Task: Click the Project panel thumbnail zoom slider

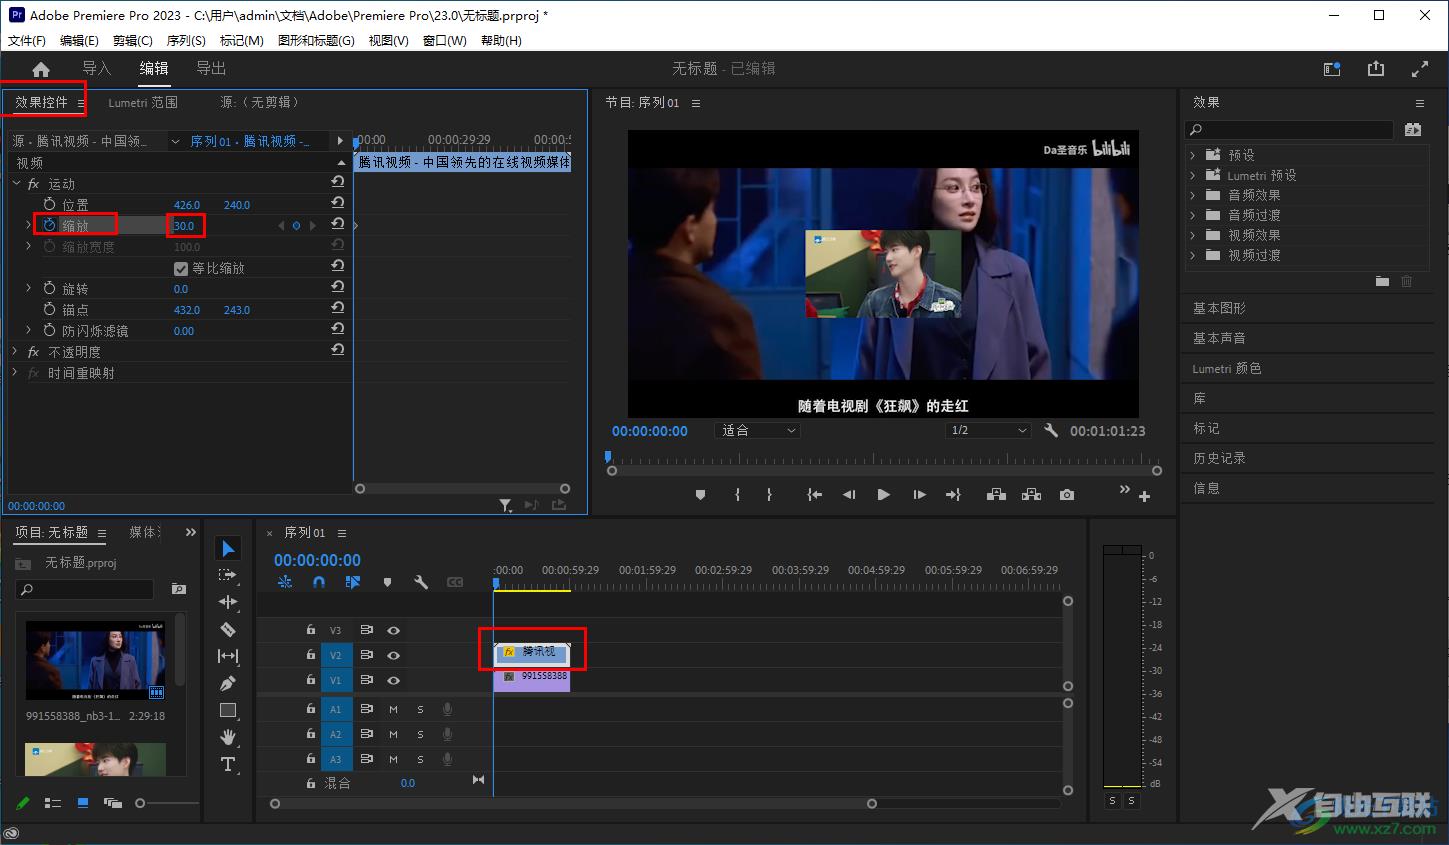Action: tap(140, 803)
